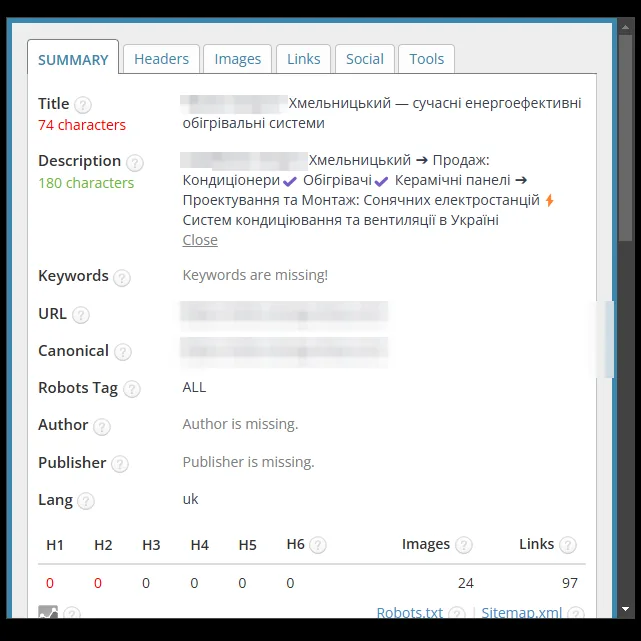This screenshot has height=641, width=641.
Task: Click the 'Keywords are missing!' message
Action: tap(255, 275)
